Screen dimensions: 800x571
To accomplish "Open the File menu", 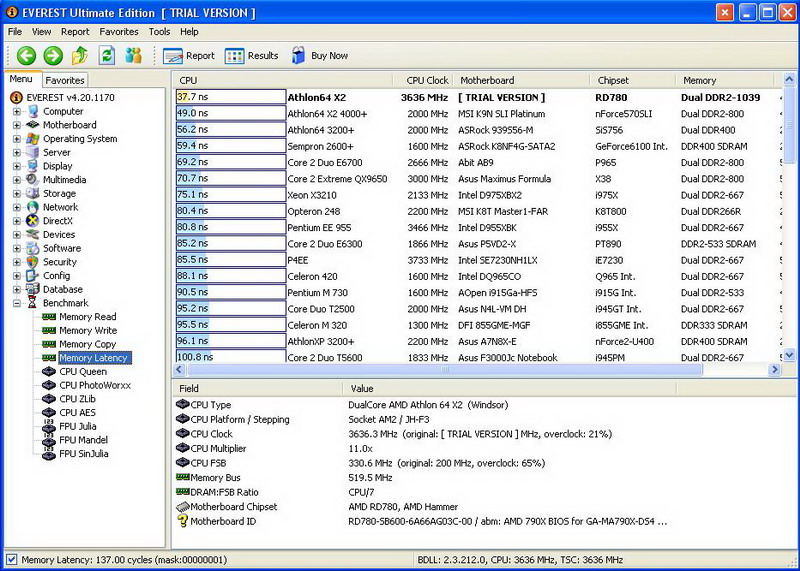I will [x=15, y=32].
